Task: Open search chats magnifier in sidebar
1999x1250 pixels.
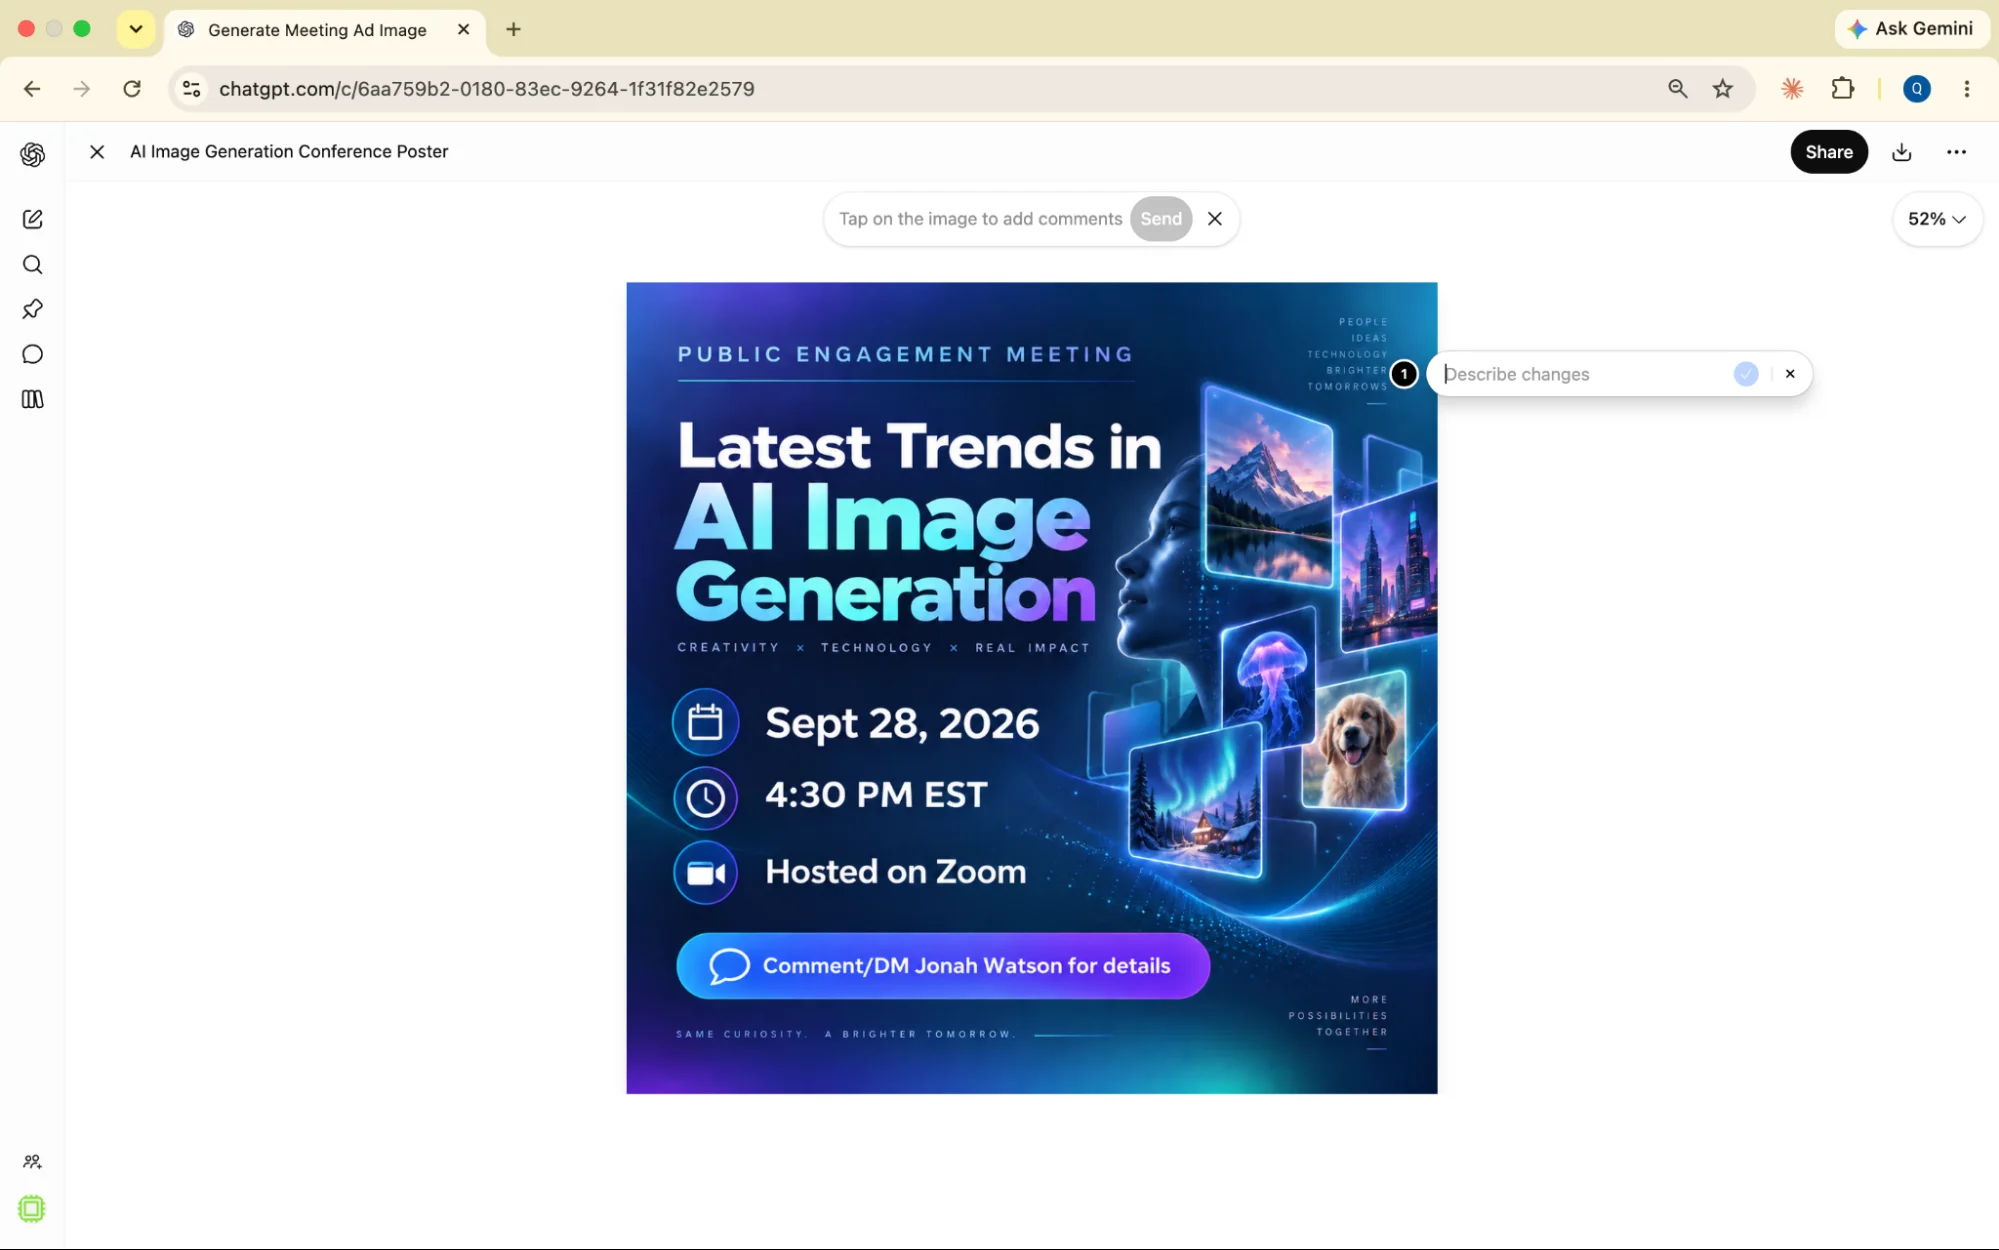Action: 32,264
